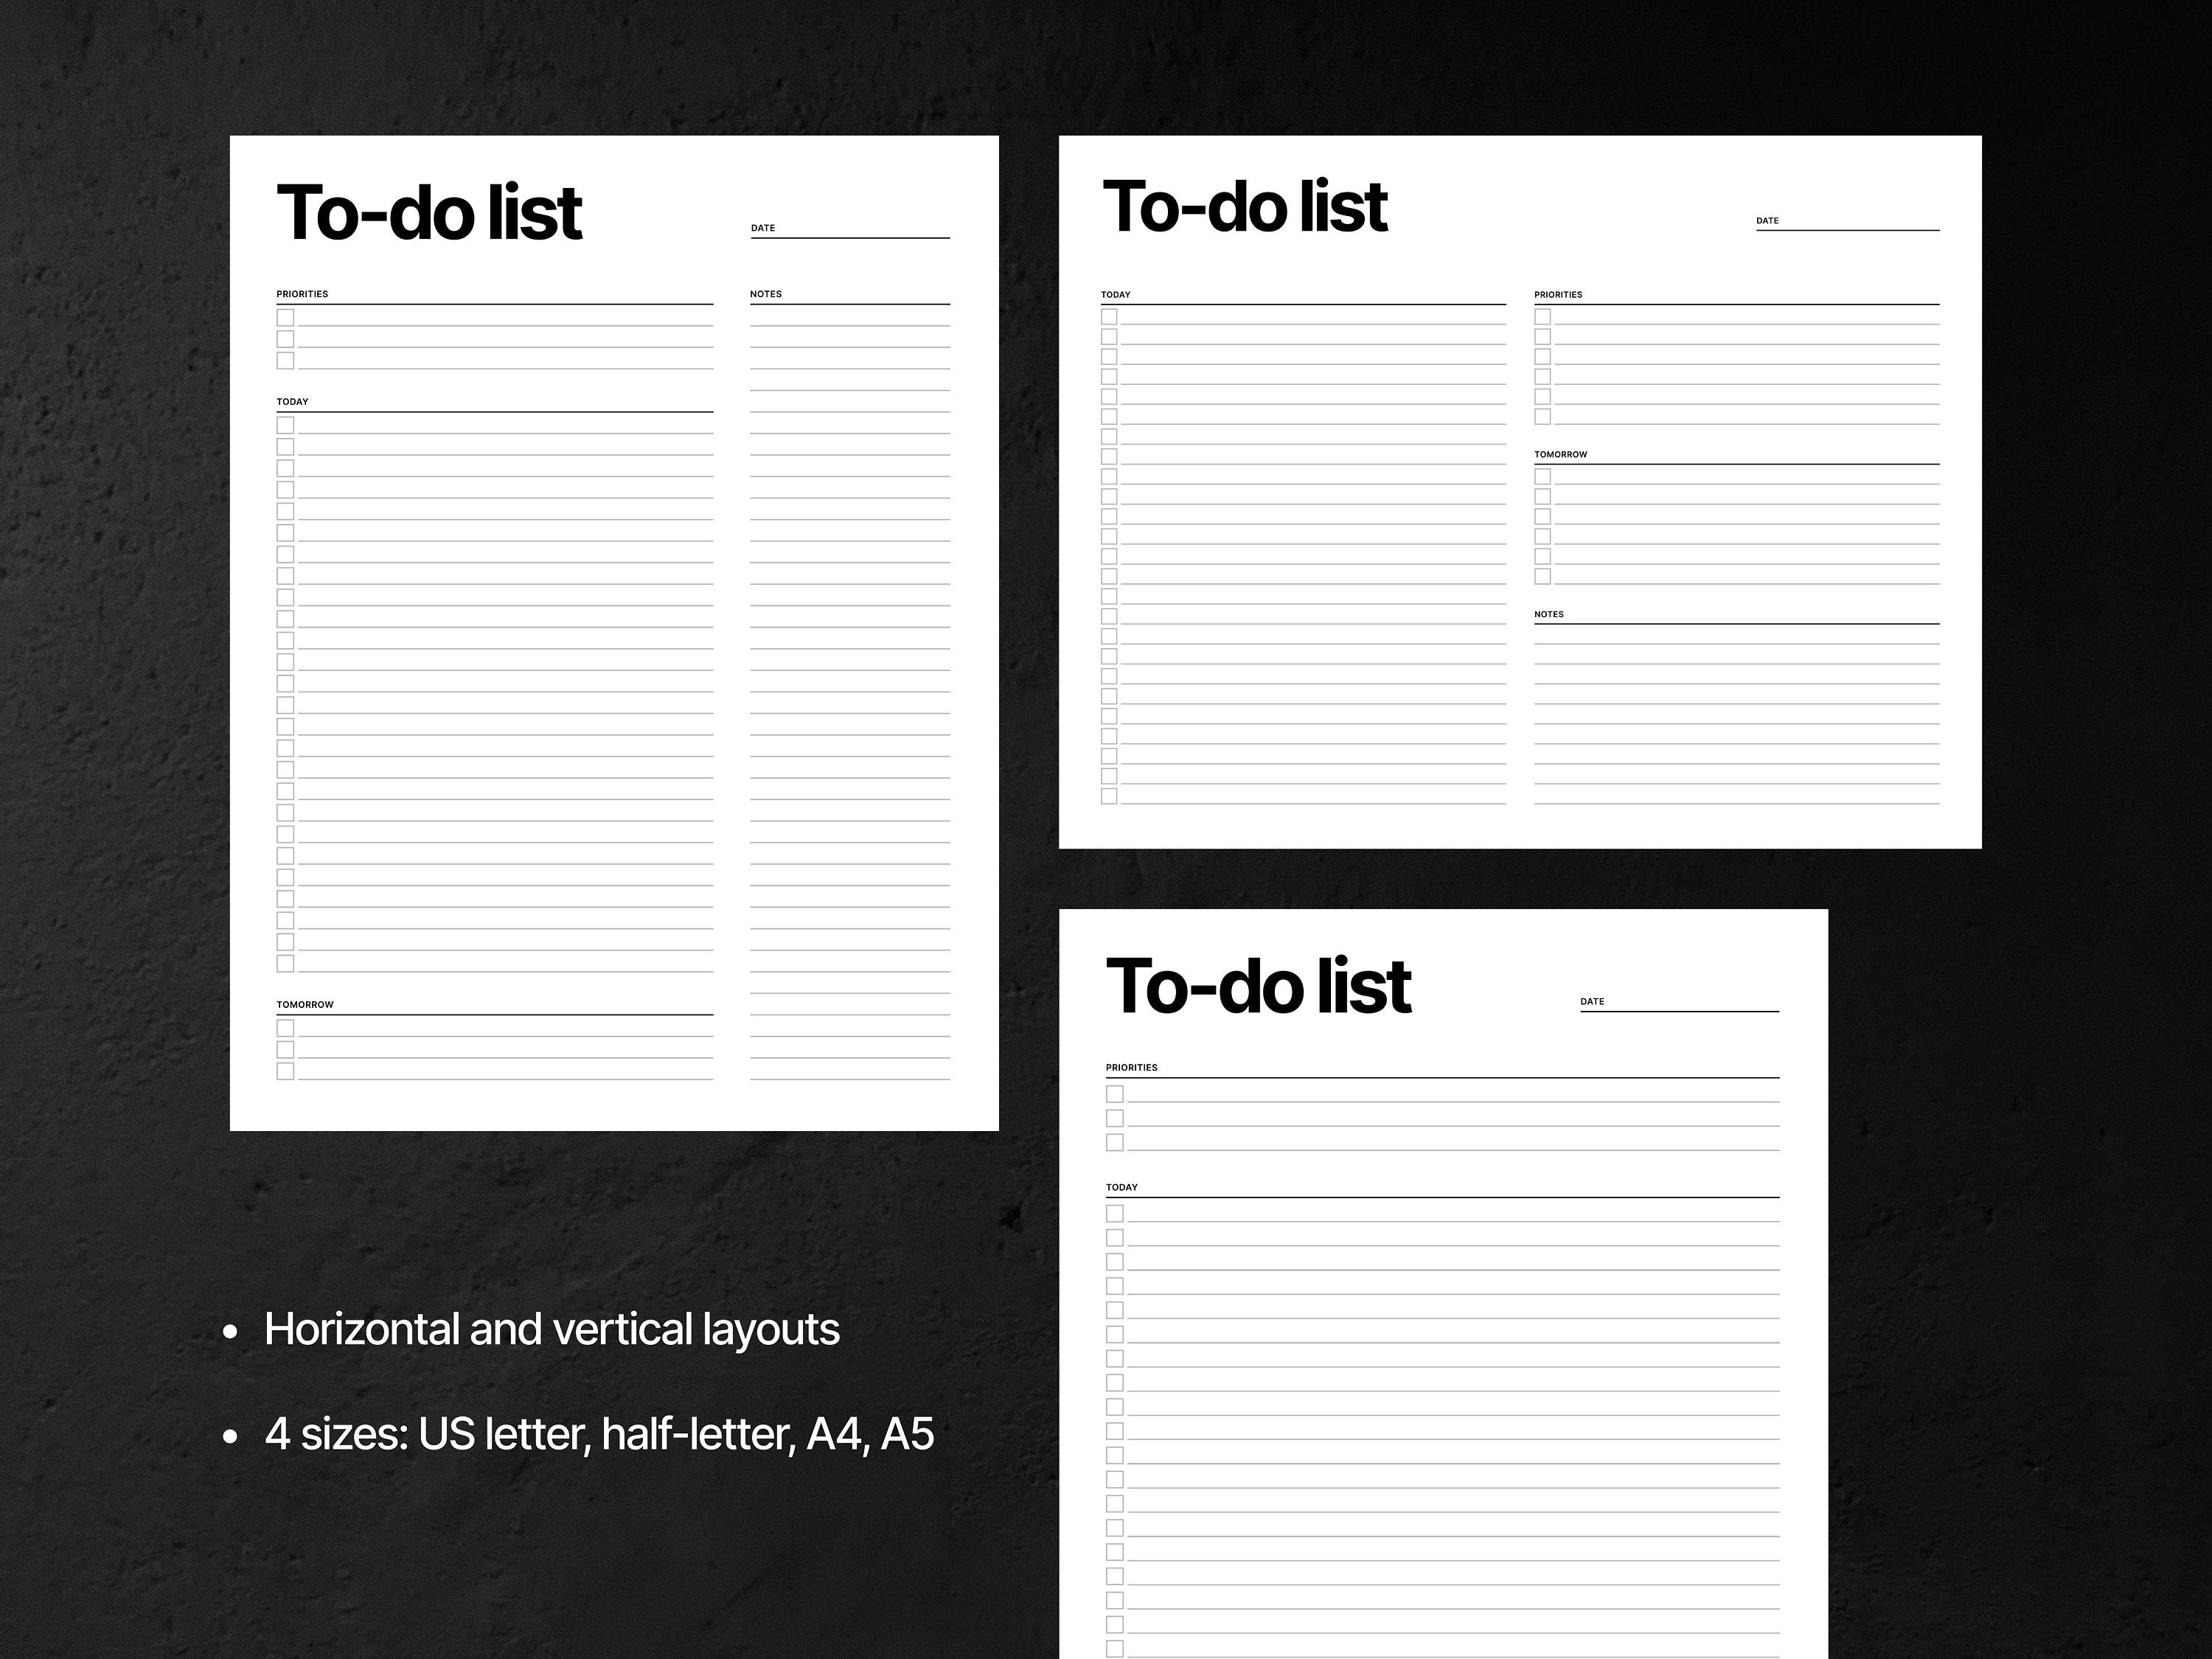Tick the first Tomorrow checkbox on the landscape page
2212x1659 pixels.
1543,477
